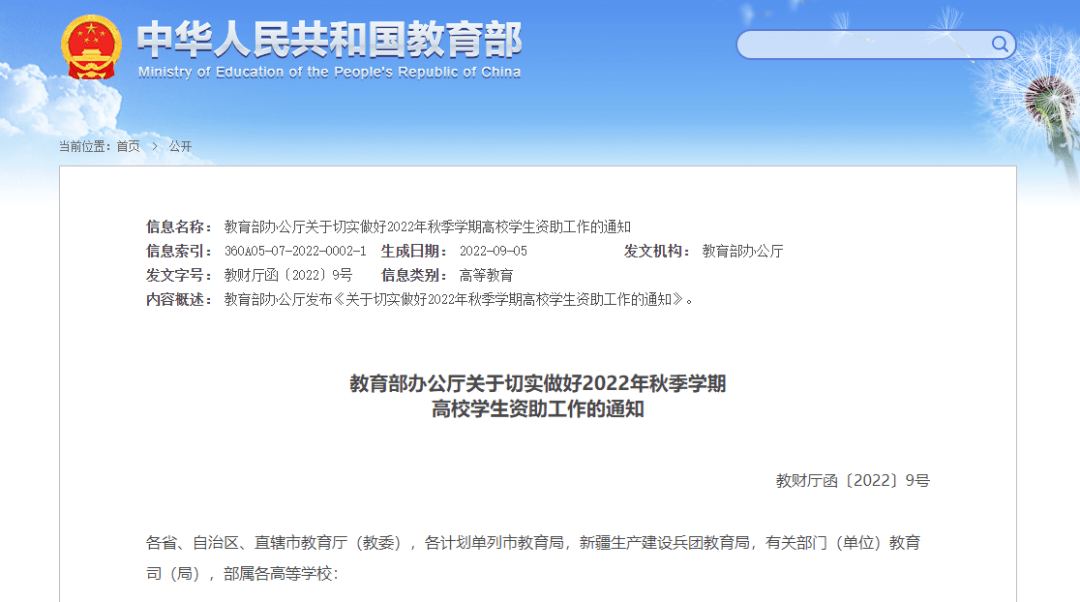Click the 内容概述 summary sentence
This screenshot has height=602, width=1080.
[459, 299]
